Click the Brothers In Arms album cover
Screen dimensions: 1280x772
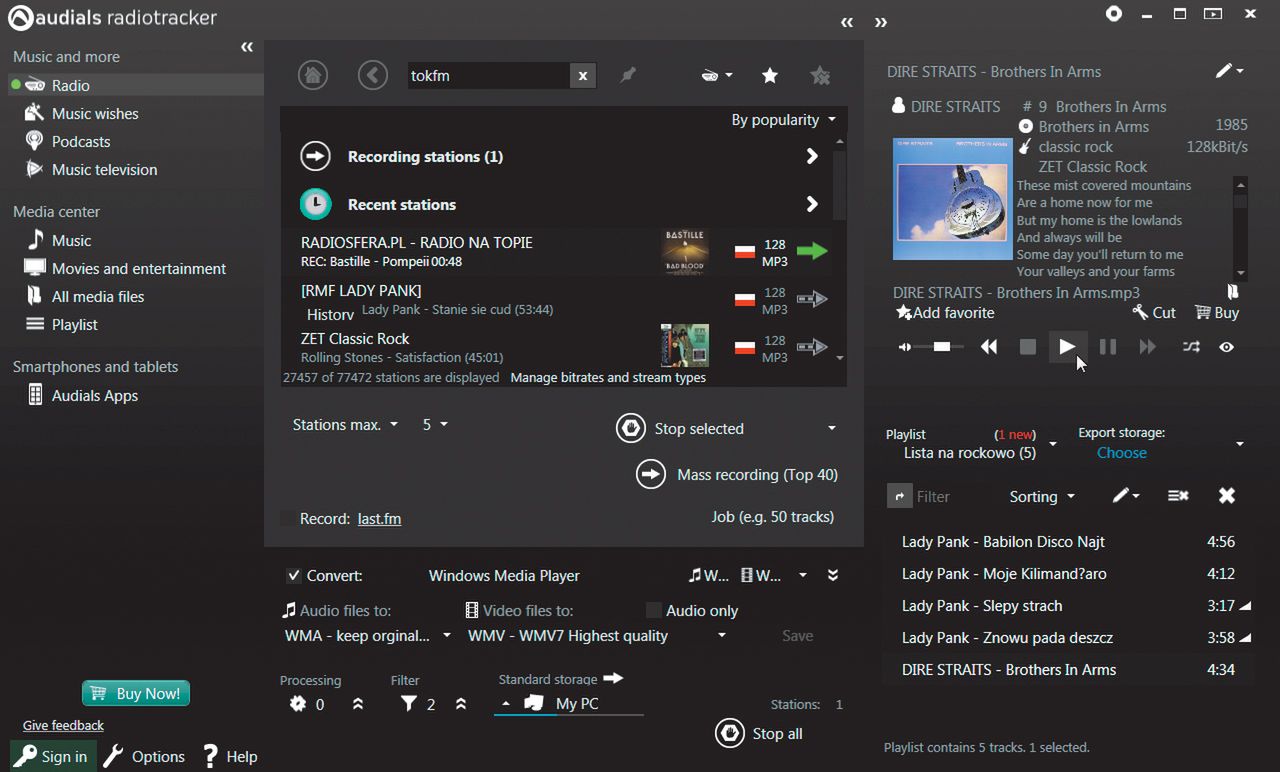pyautogui.click(x=952, y=199)
